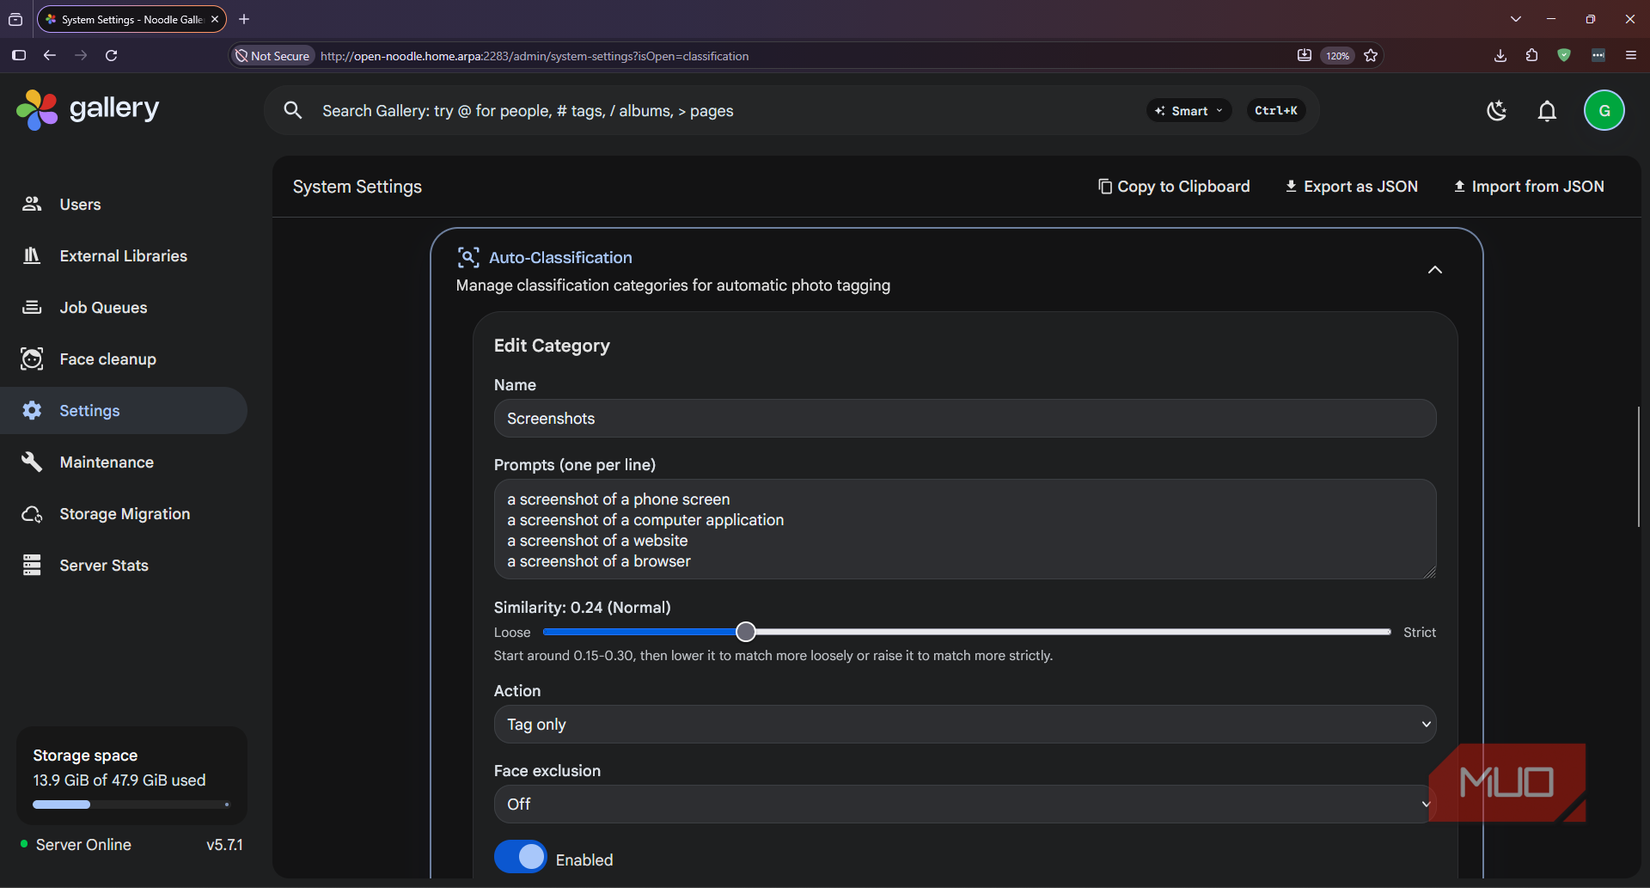Open notifications bell
Viewport: 1650px width, 888px height.
click(x=1547, y=111)
